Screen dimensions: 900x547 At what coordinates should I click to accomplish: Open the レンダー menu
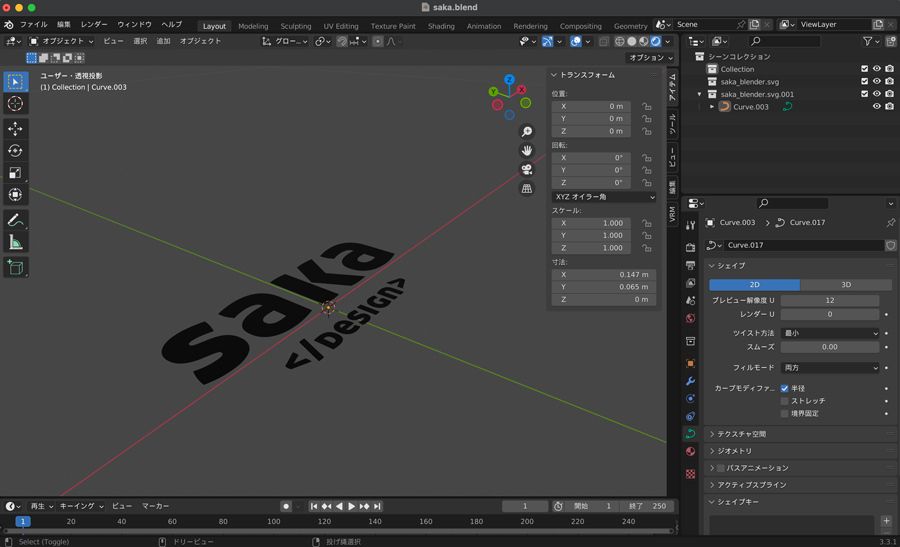(94, 24)
